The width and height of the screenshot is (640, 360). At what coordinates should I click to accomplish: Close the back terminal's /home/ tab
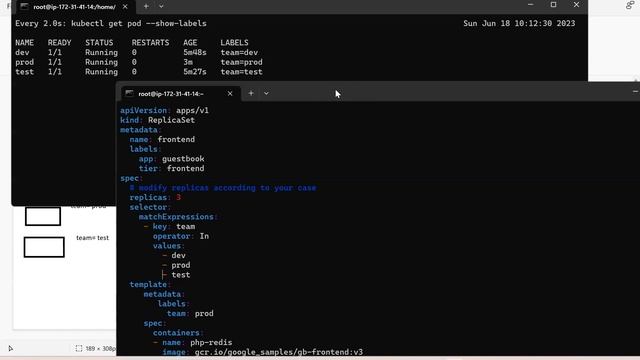(x=125, y=7)
